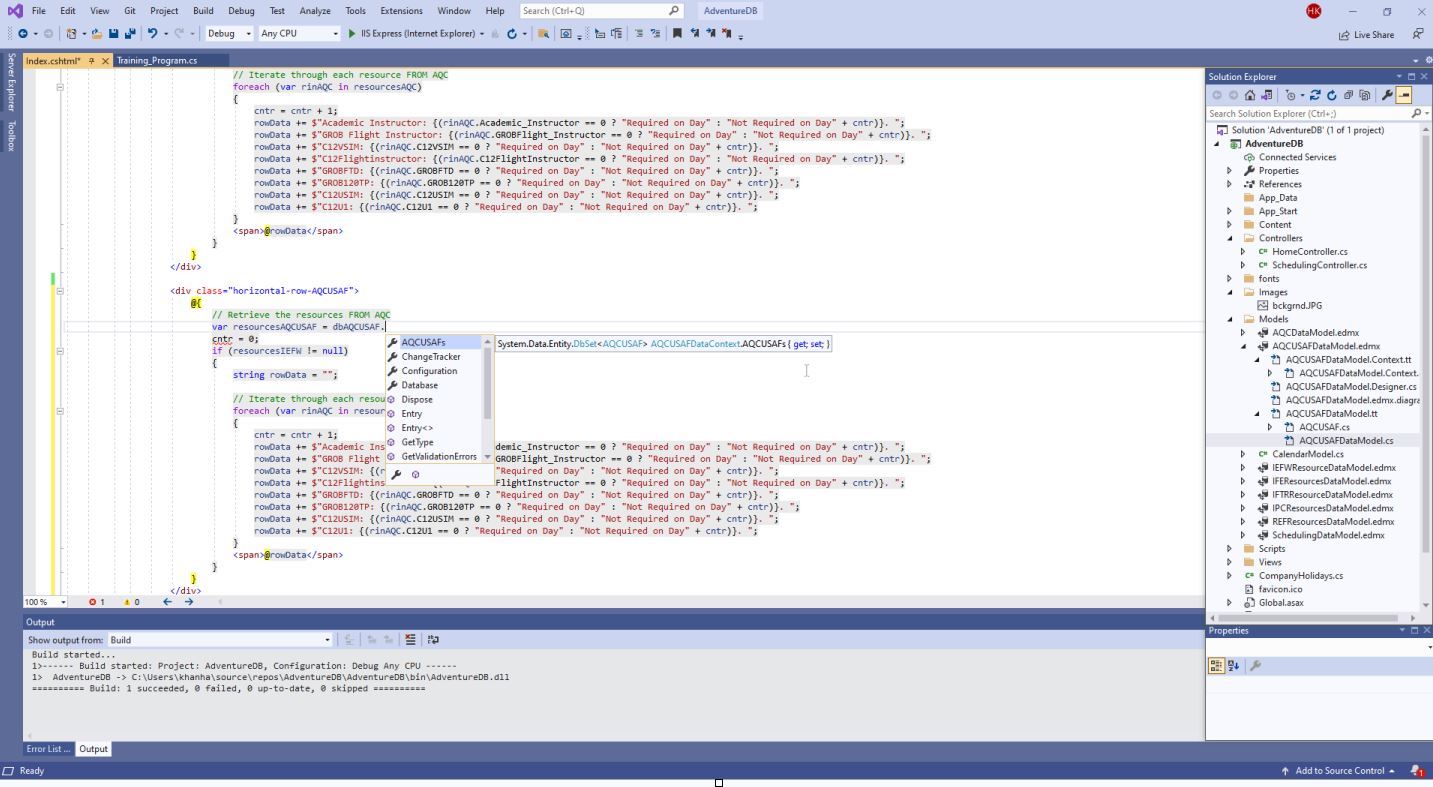Collapse the Models folder
The height and width of the screenshot is (787, 1433).
1228,318
